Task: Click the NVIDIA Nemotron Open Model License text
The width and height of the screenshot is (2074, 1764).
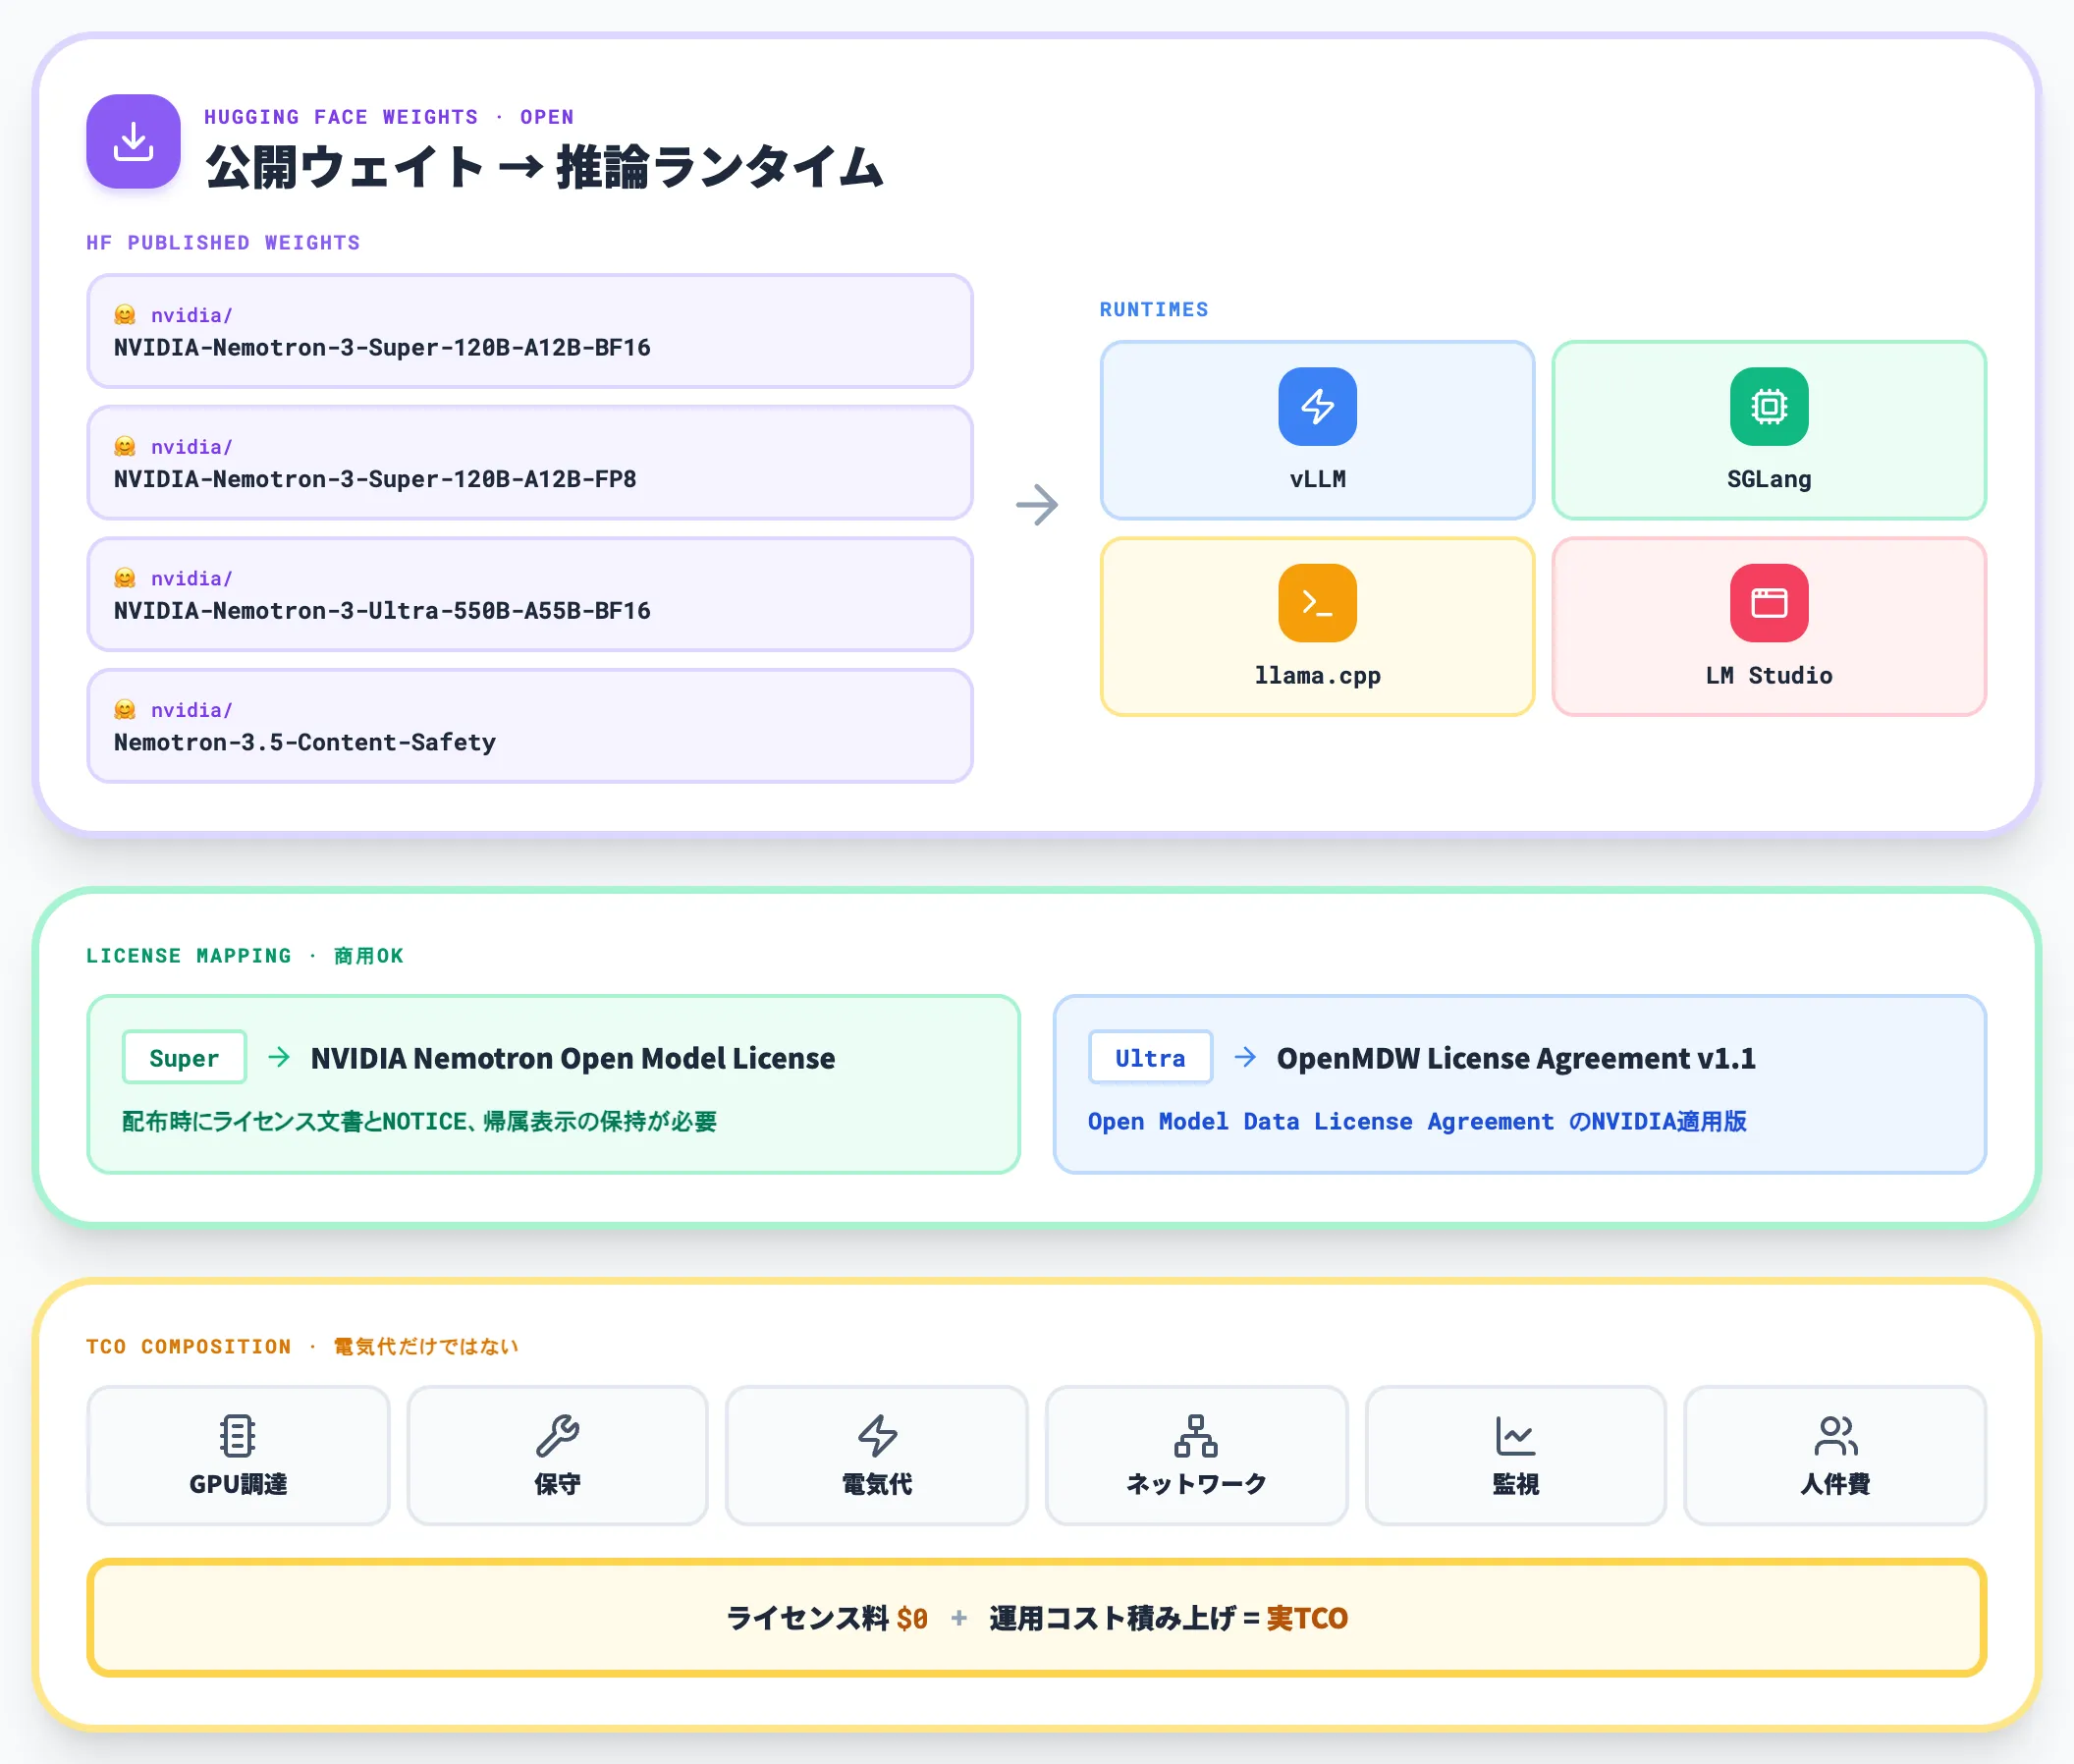Action: click(572, 1058)
